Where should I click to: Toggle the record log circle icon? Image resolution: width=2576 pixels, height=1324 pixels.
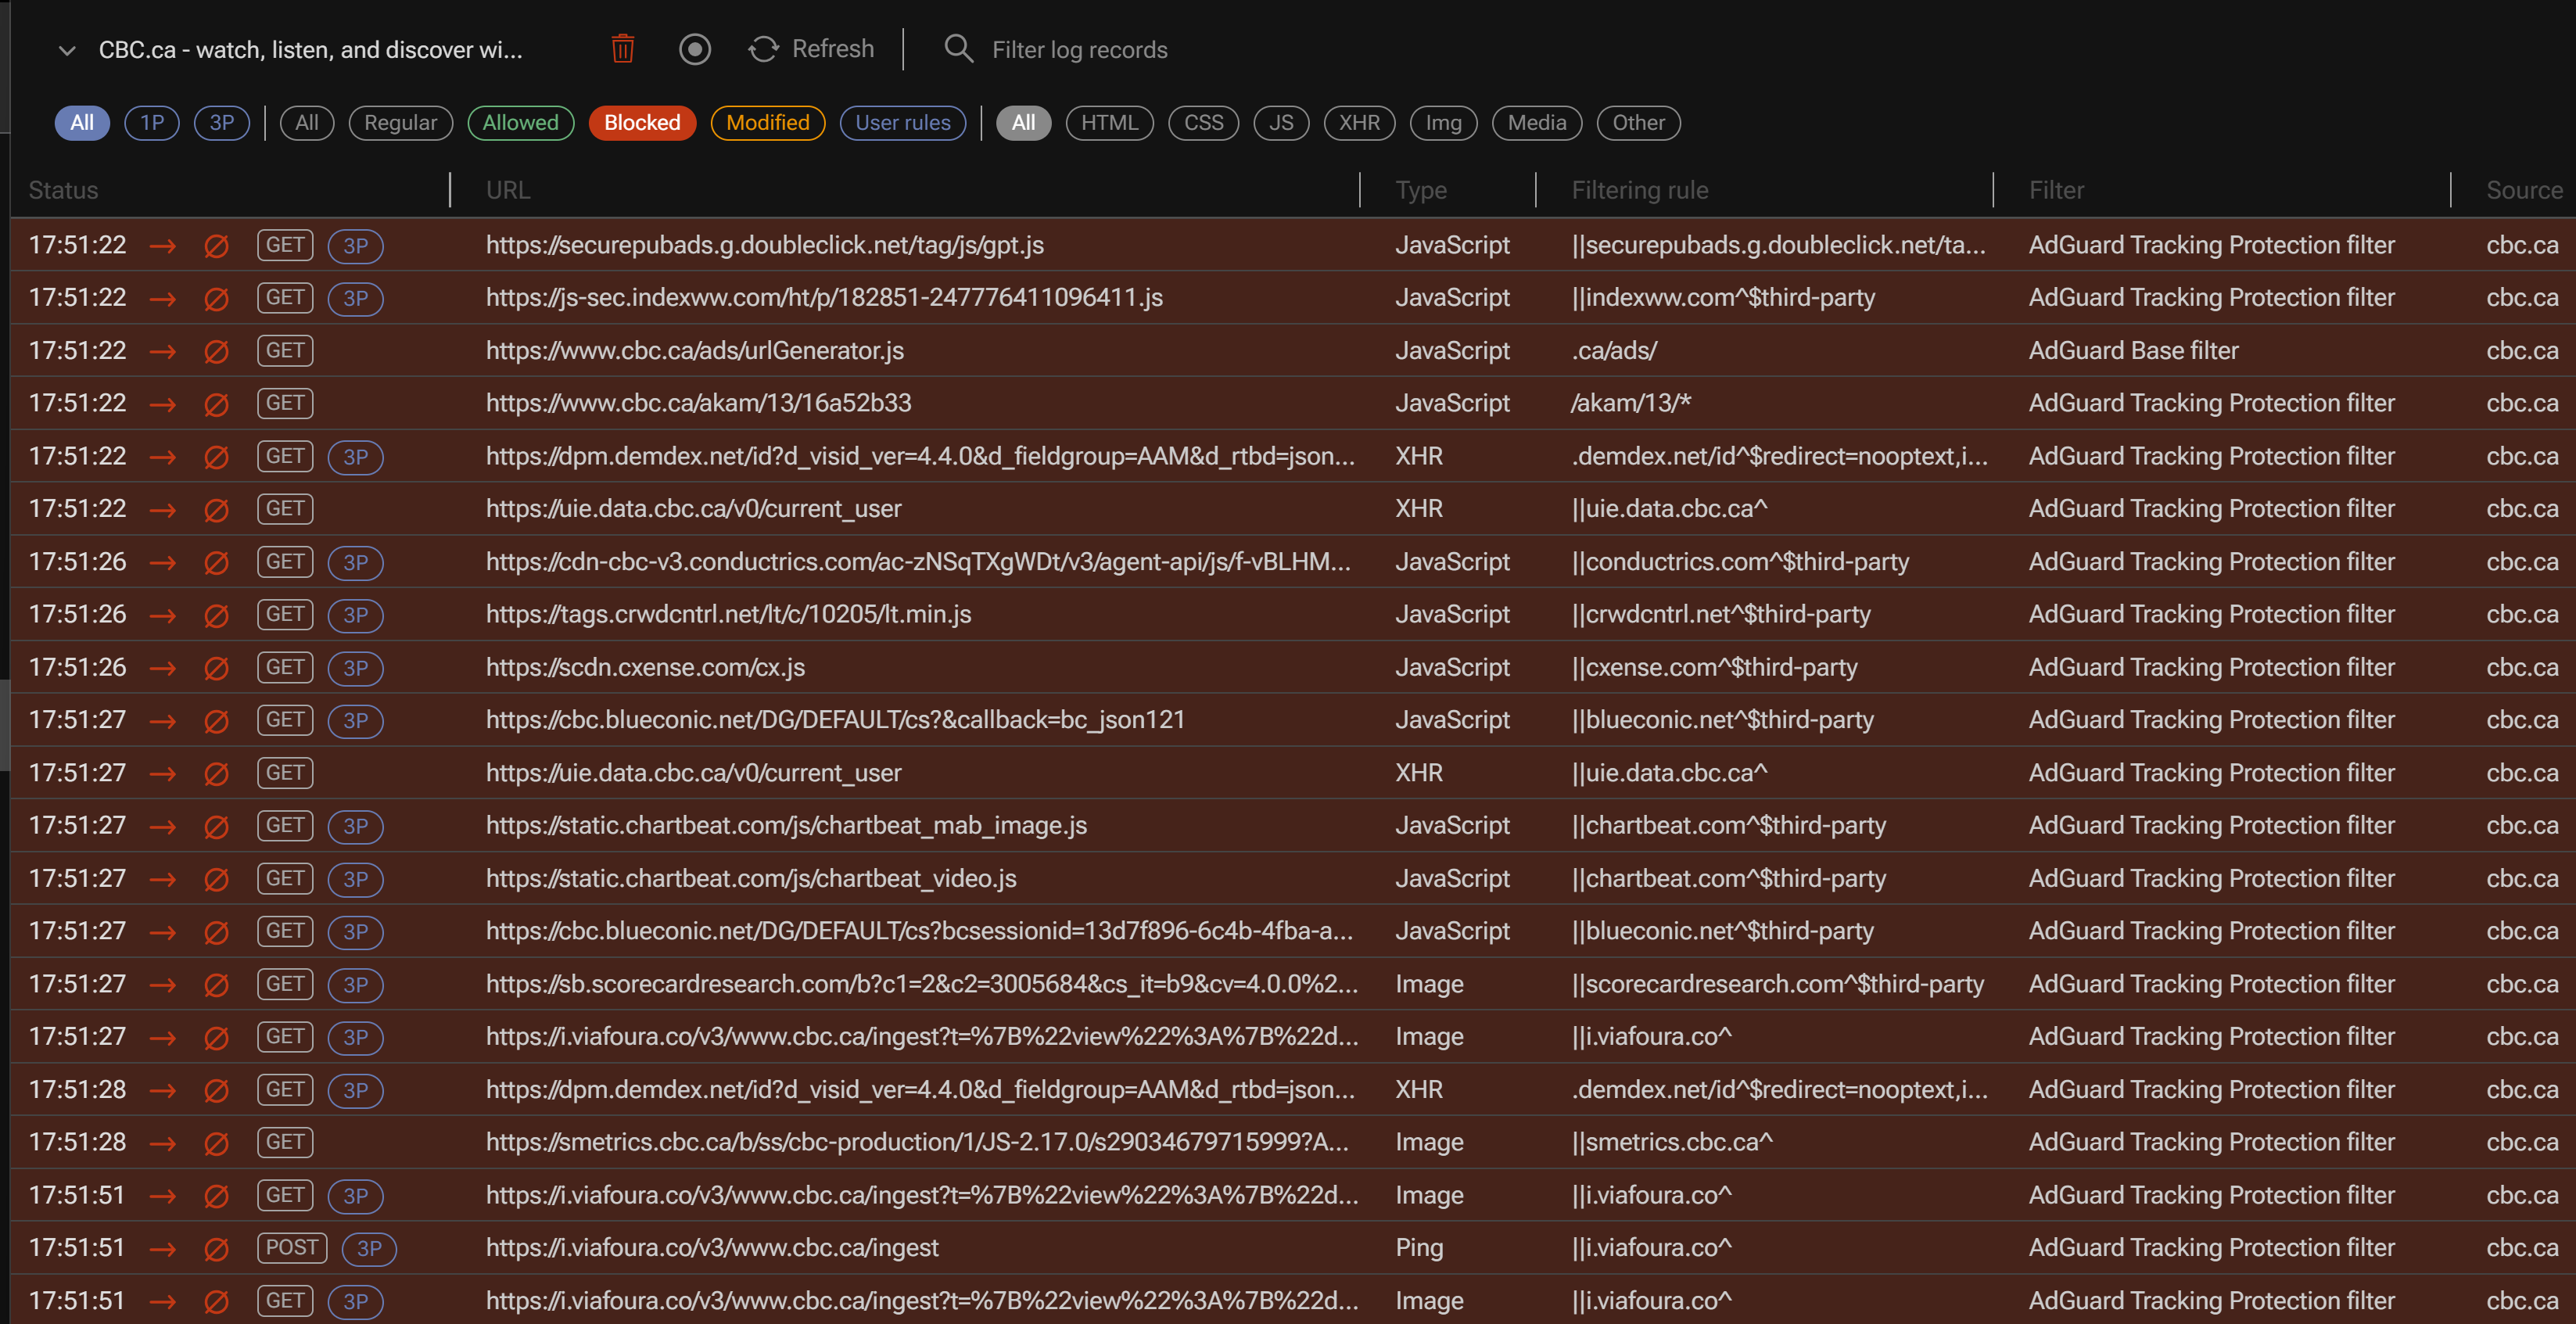coord(694,49)
